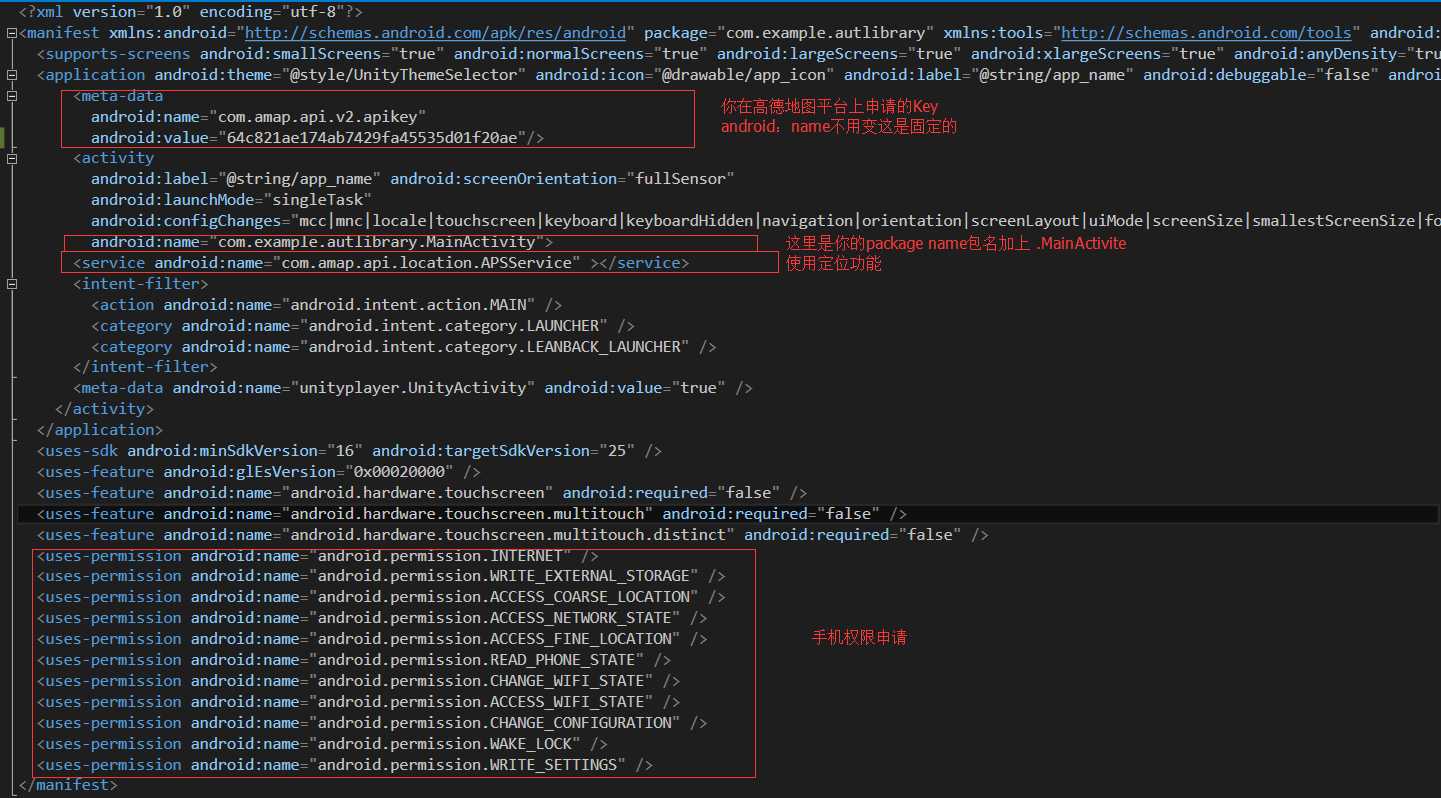Click the glEsVersion "0x00020000" value

399,473
